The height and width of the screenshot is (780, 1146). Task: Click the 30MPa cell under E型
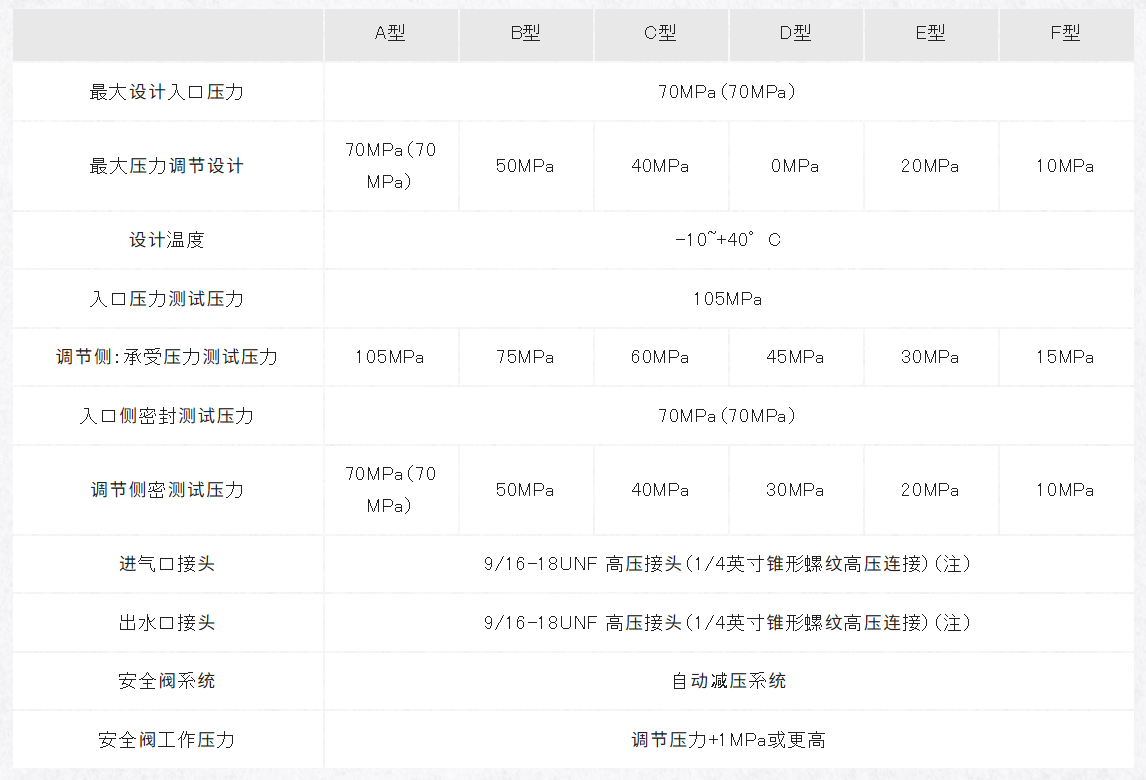(930, 357)
